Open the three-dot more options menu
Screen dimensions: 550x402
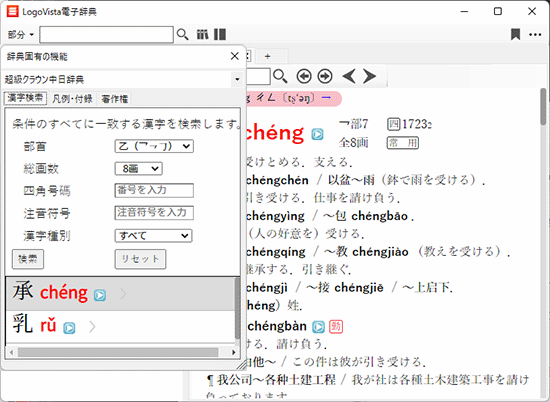pos(535,34)
